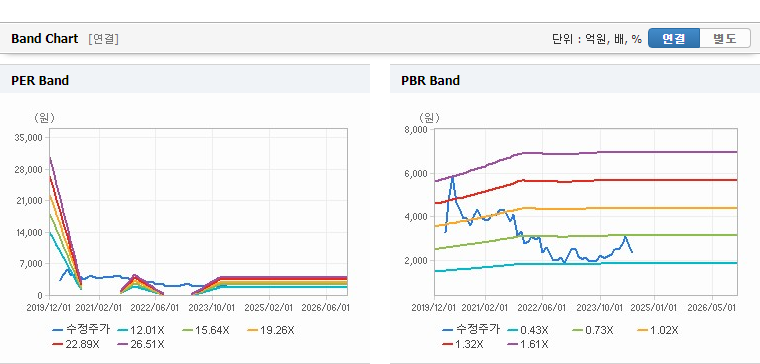Viewport: 760px width, 364px height.
Task: Click the [연결] label beside Band Chart
Action: coord(103,39)
